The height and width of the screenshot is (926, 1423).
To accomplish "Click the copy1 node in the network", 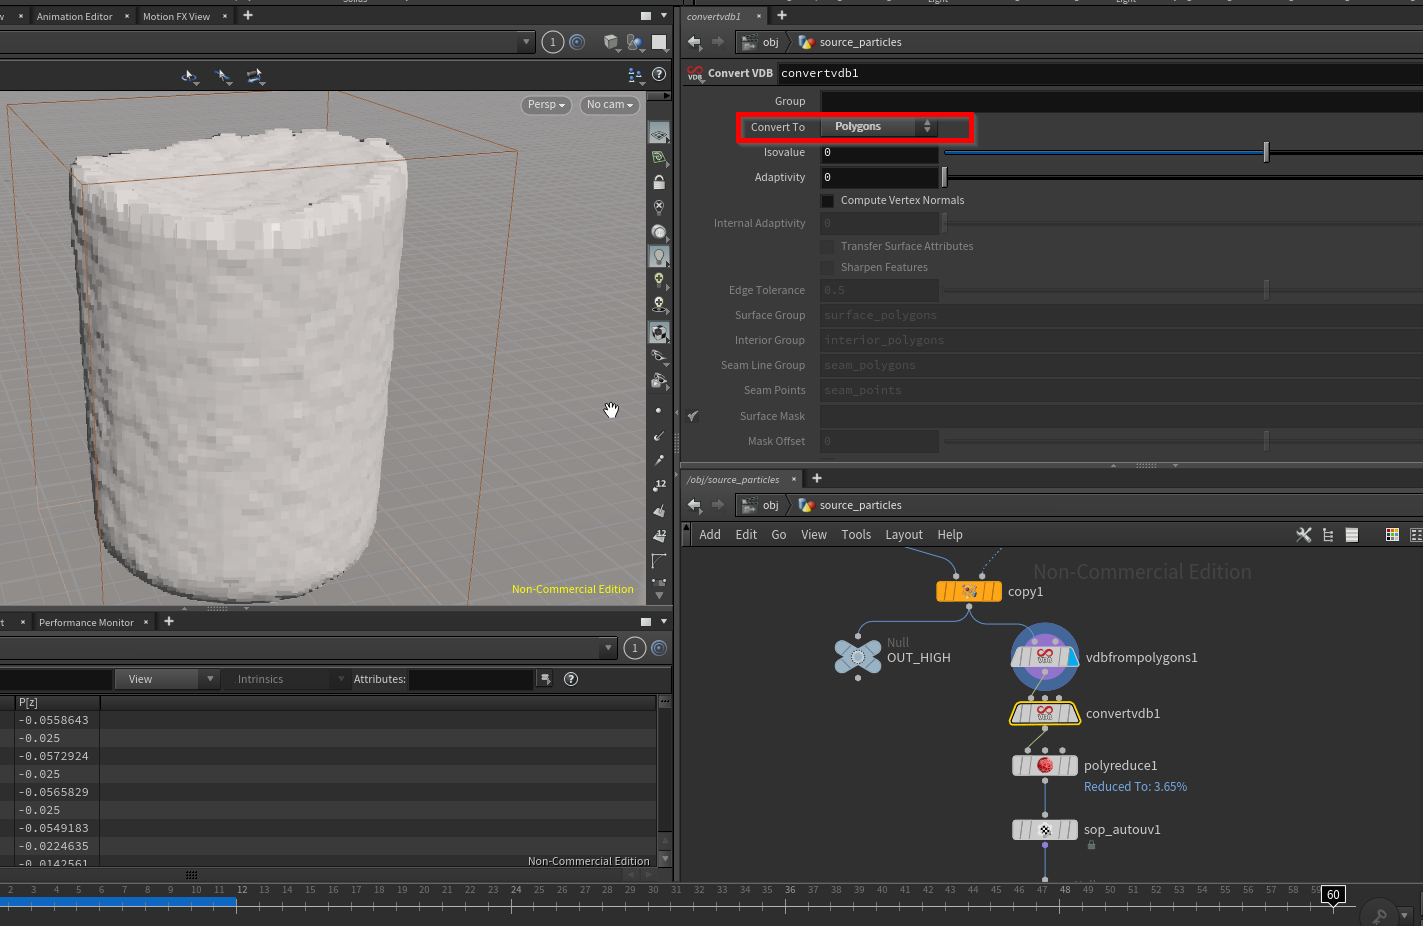I will click(x=969, y=592).
